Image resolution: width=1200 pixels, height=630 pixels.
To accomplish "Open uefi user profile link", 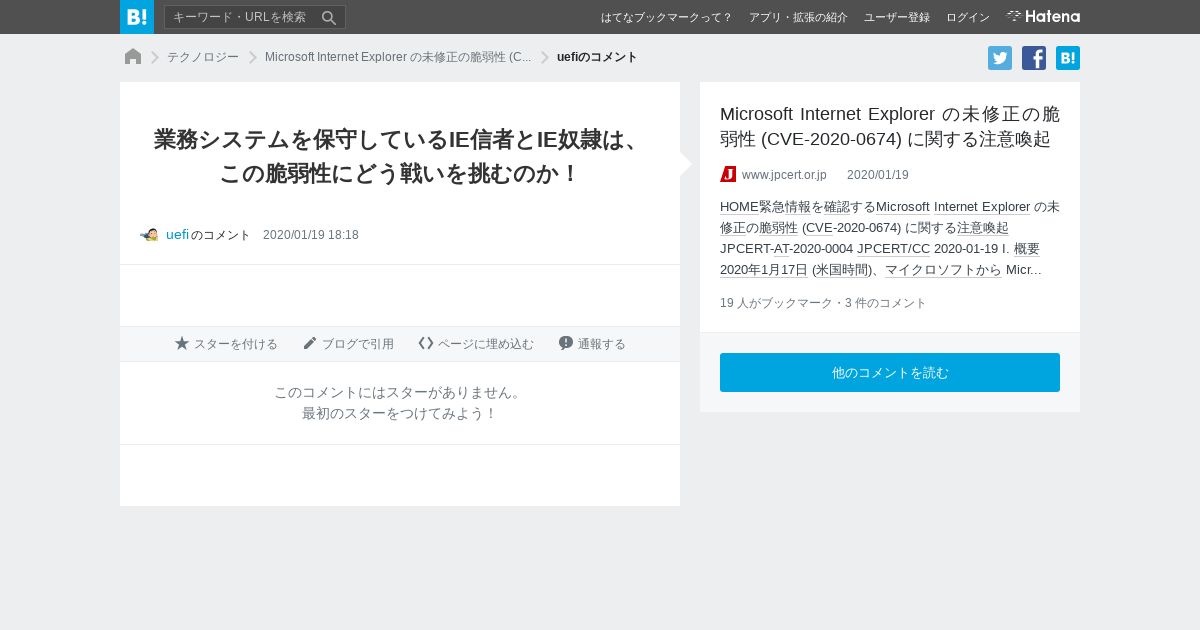I will pos(177,235).
